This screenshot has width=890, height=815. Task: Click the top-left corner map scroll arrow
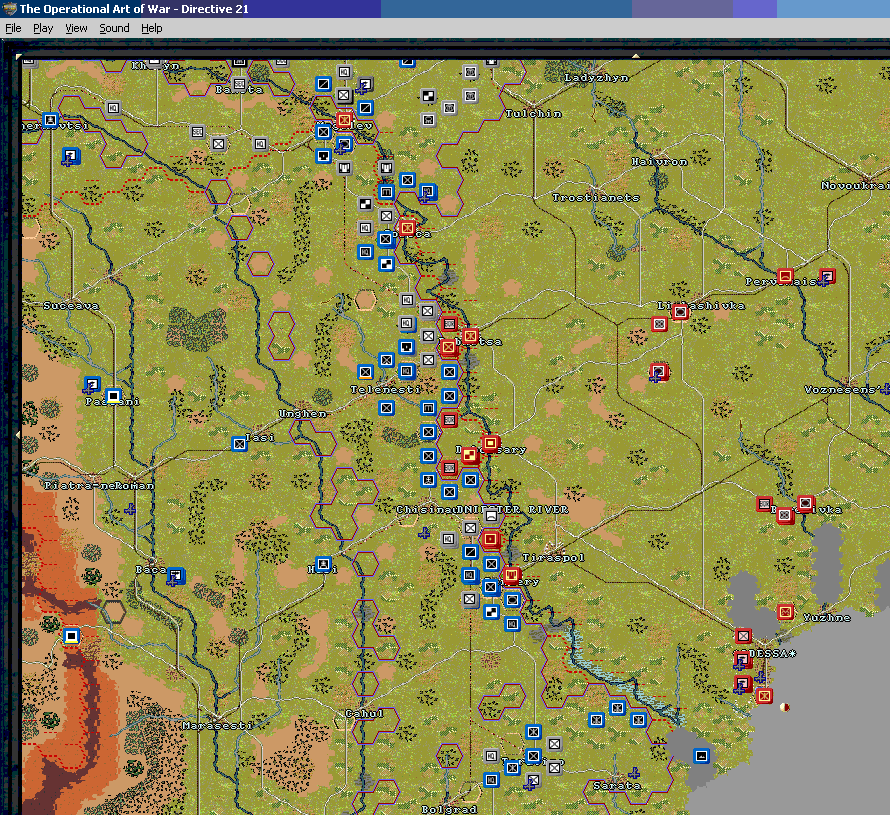coord(18,56)
